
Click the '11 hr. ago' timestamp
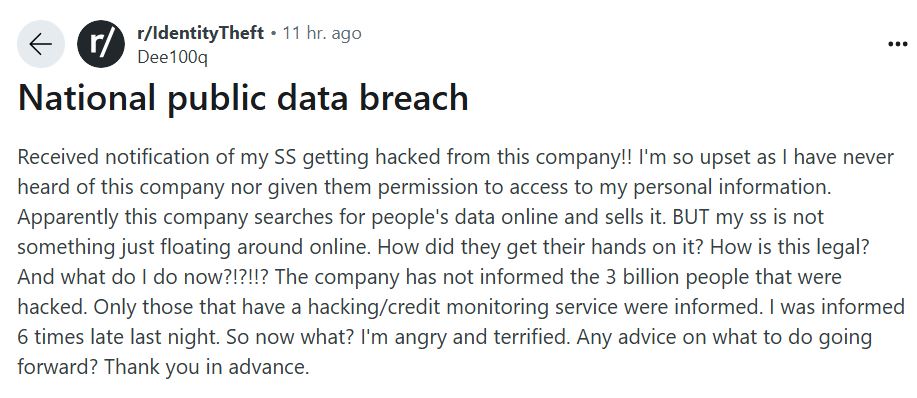point(322,33)
